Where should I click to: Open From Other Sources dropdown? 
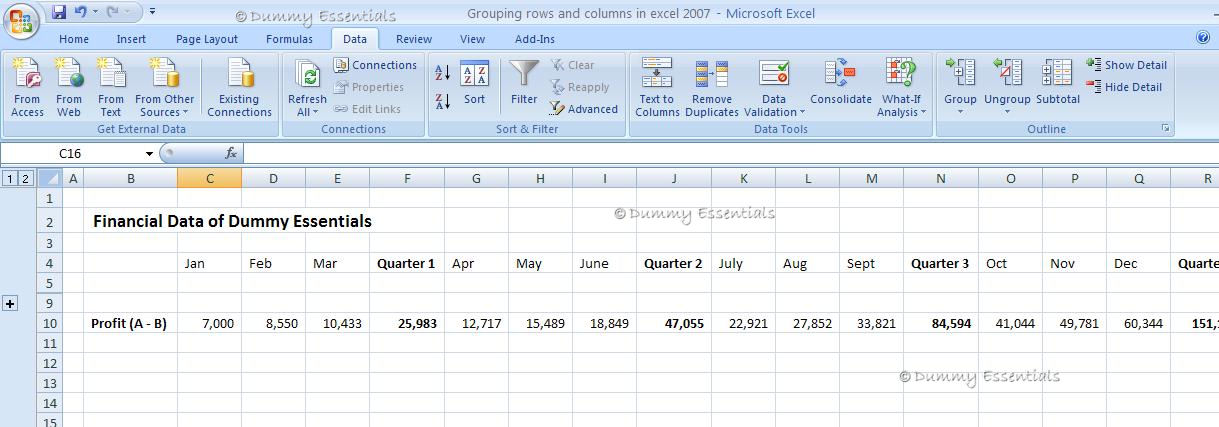(x=165, y=87)
